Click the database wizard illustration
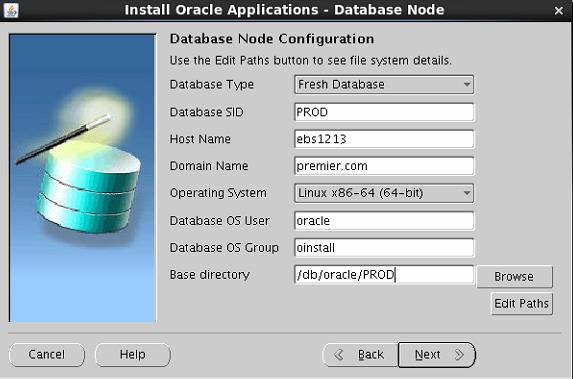The height and width of the screenshot is (379, 573). click(83, 178)
